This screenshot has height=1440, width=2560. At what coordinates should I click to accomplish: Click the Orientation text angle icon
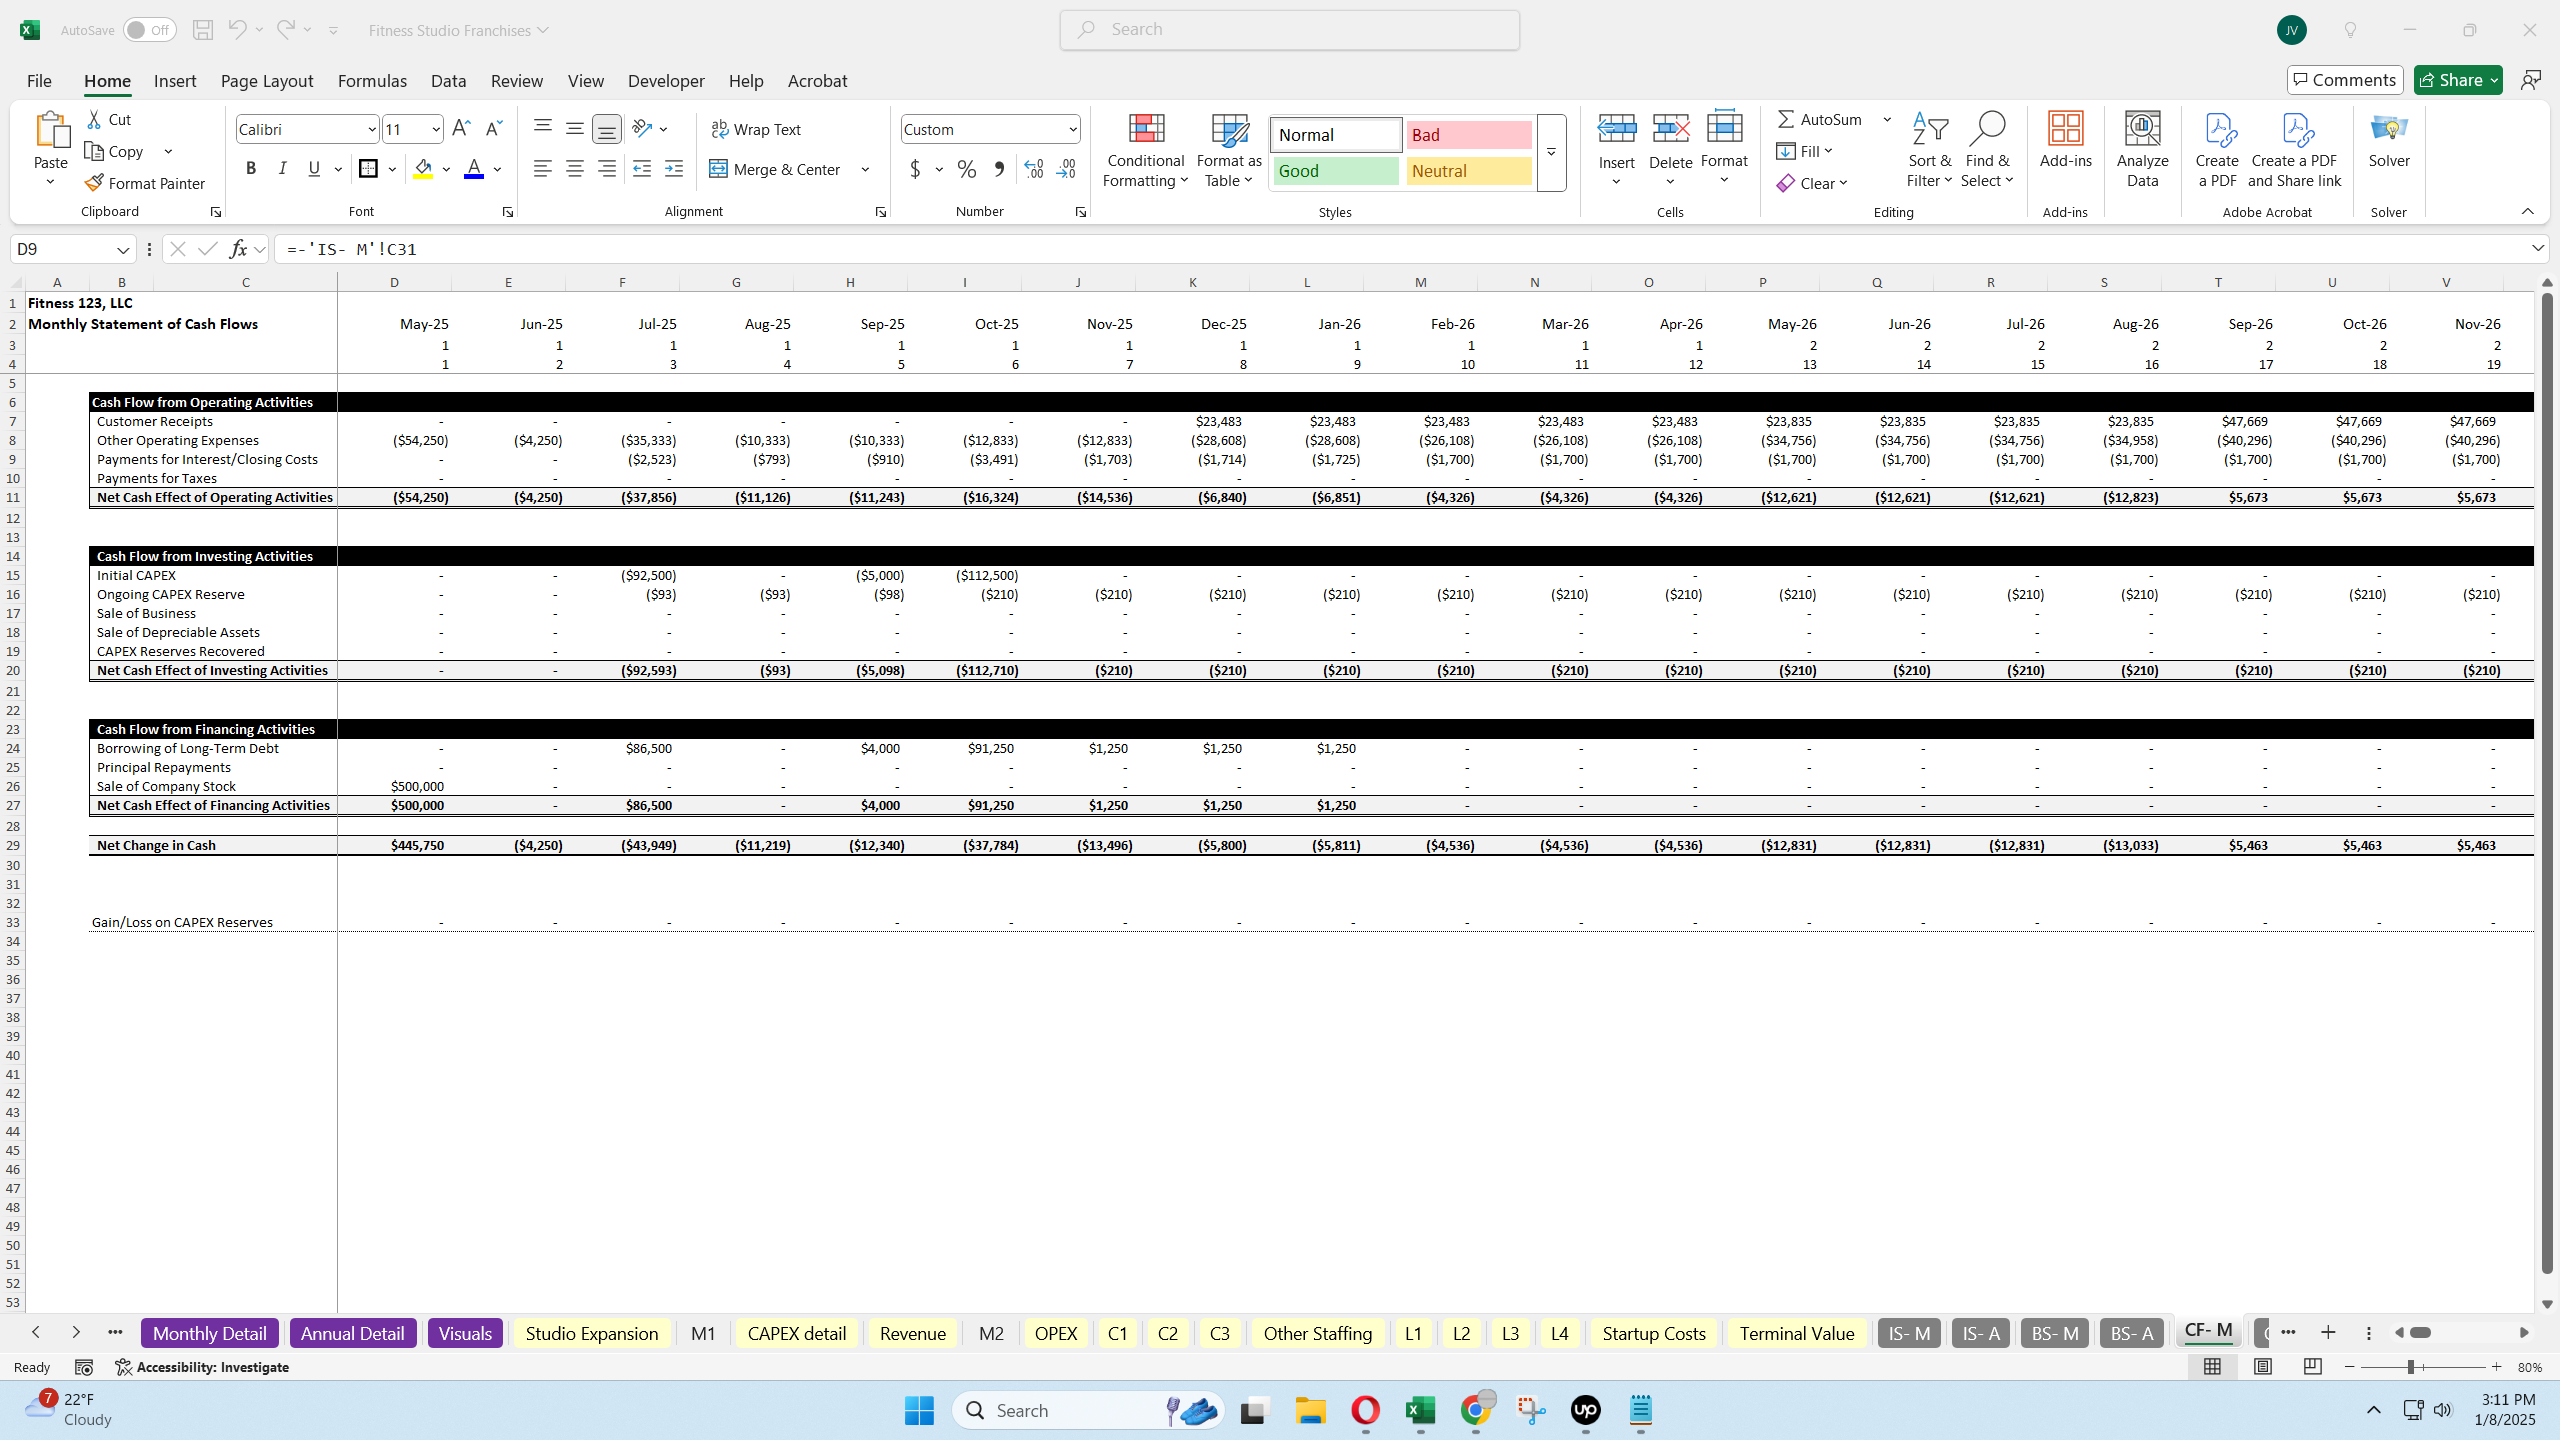[642, 129]
